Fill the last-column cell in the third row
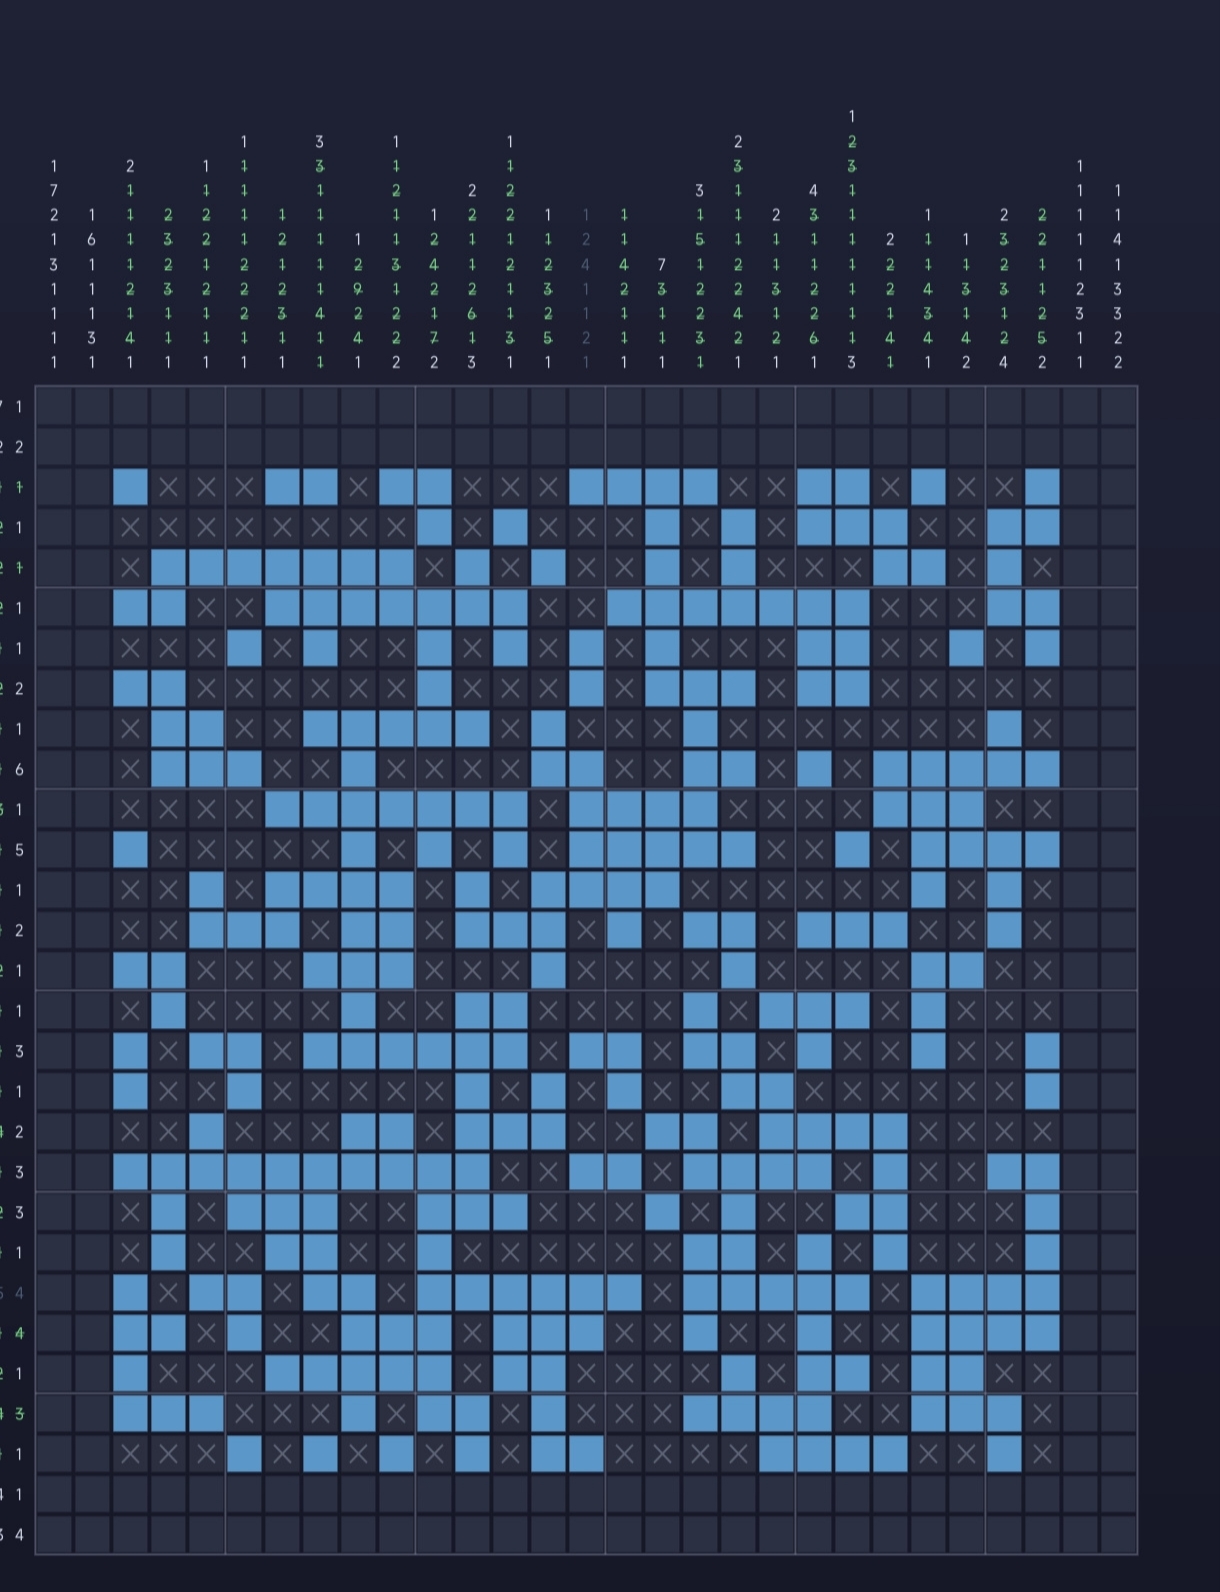Screen dimensions: 1220x1592 [1118, 487]
